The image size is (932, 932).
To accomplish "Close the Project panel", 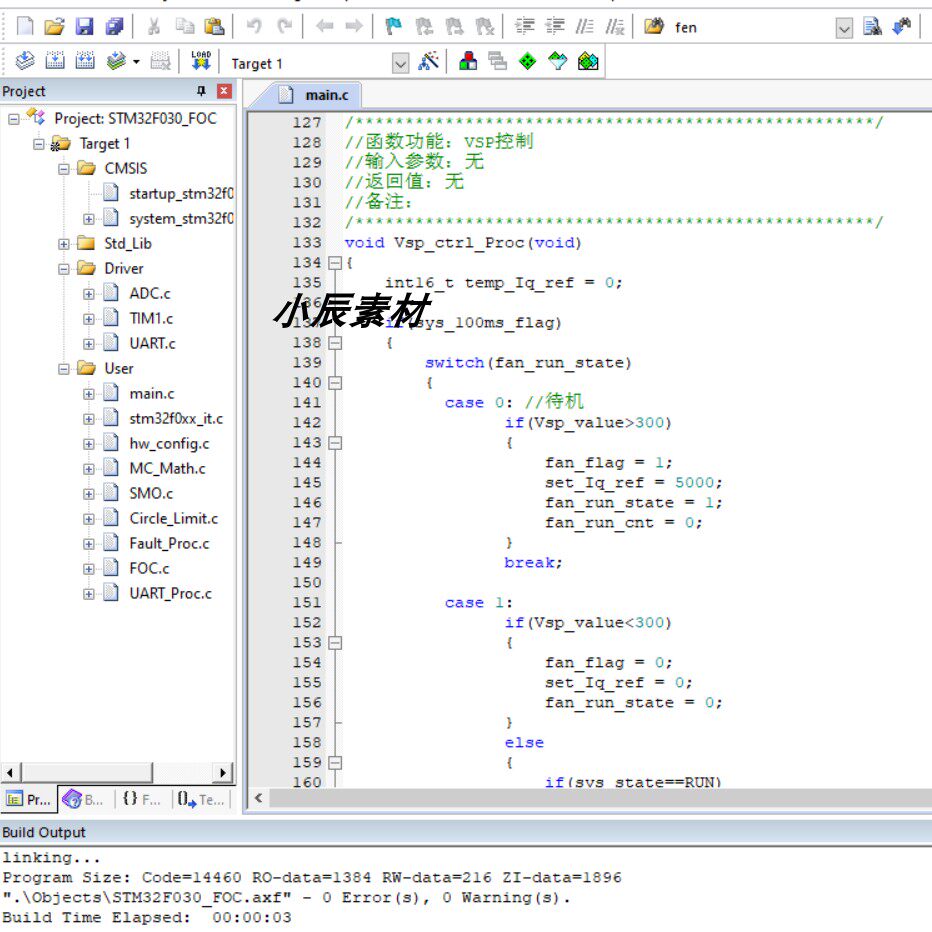I will (224, 91).
